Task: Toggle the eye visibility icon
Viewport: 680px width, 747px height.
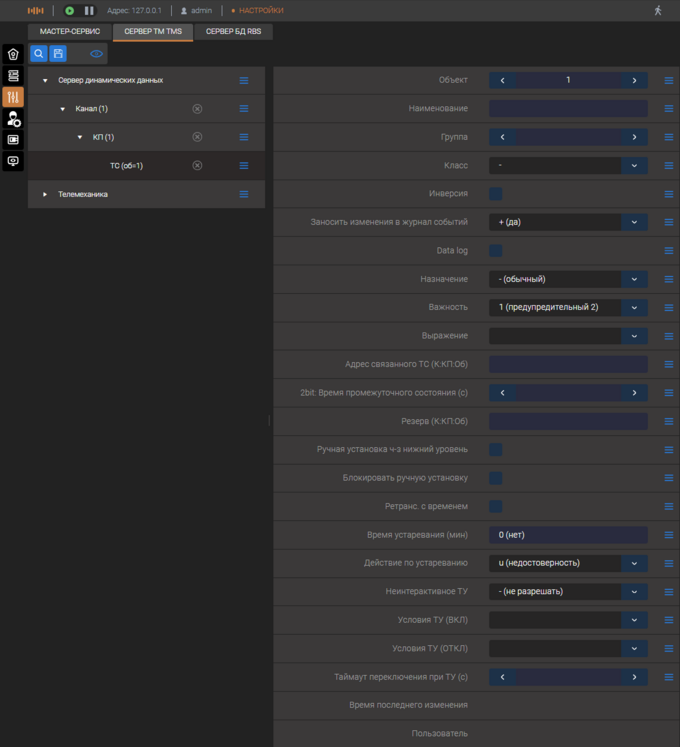Action: [97, 54]
